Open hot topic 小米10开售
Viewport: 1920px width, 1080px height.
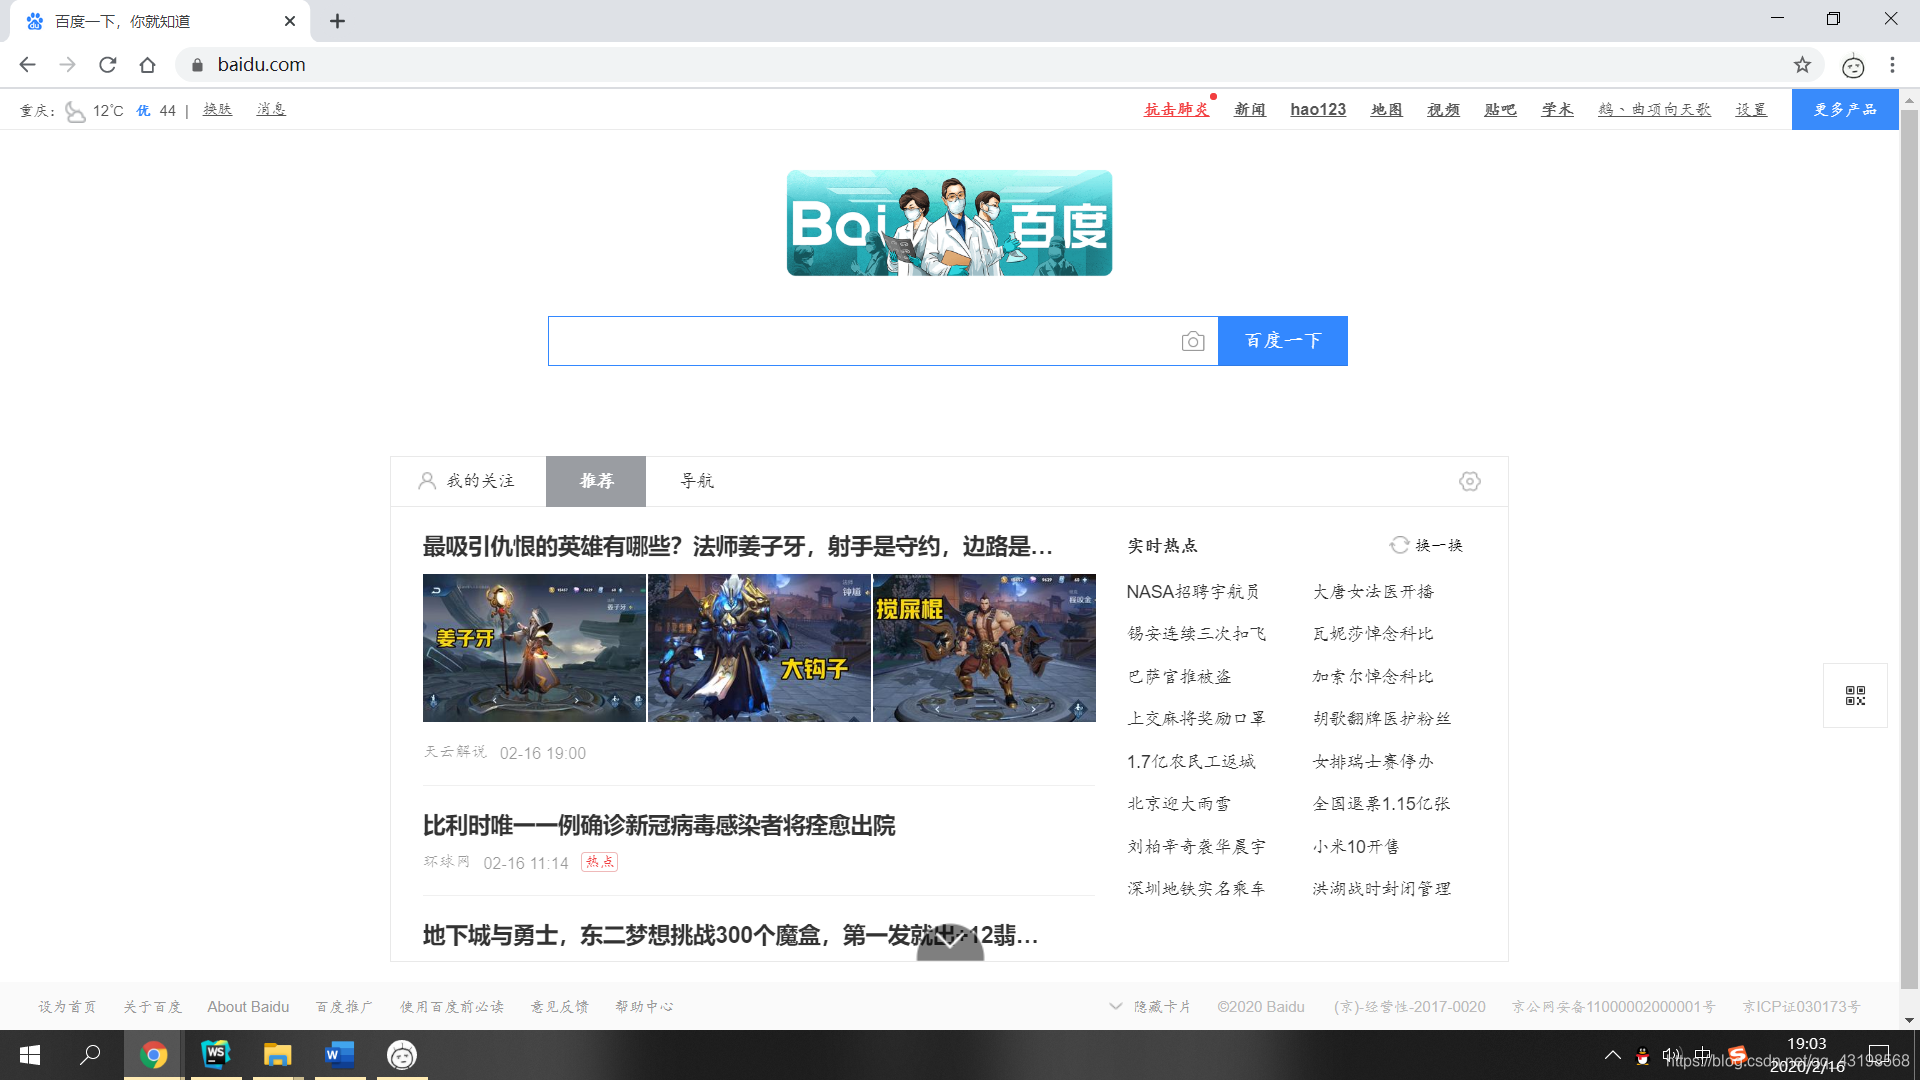1356,847
